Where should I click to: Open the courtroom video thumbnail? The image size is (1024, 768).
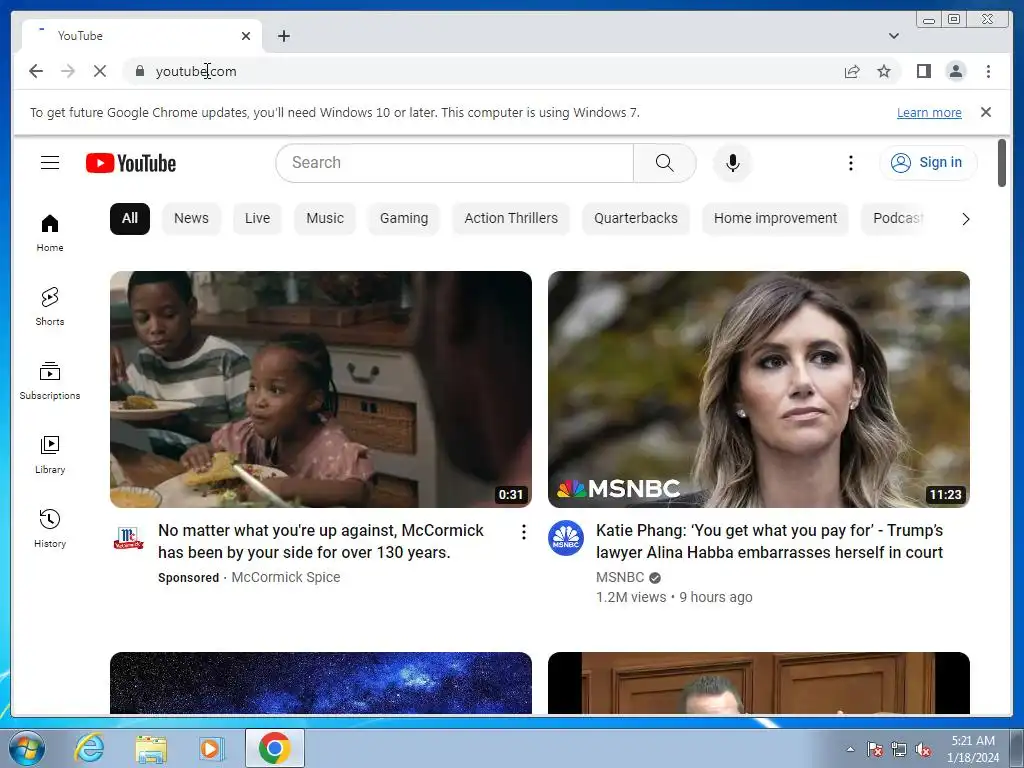759,682
